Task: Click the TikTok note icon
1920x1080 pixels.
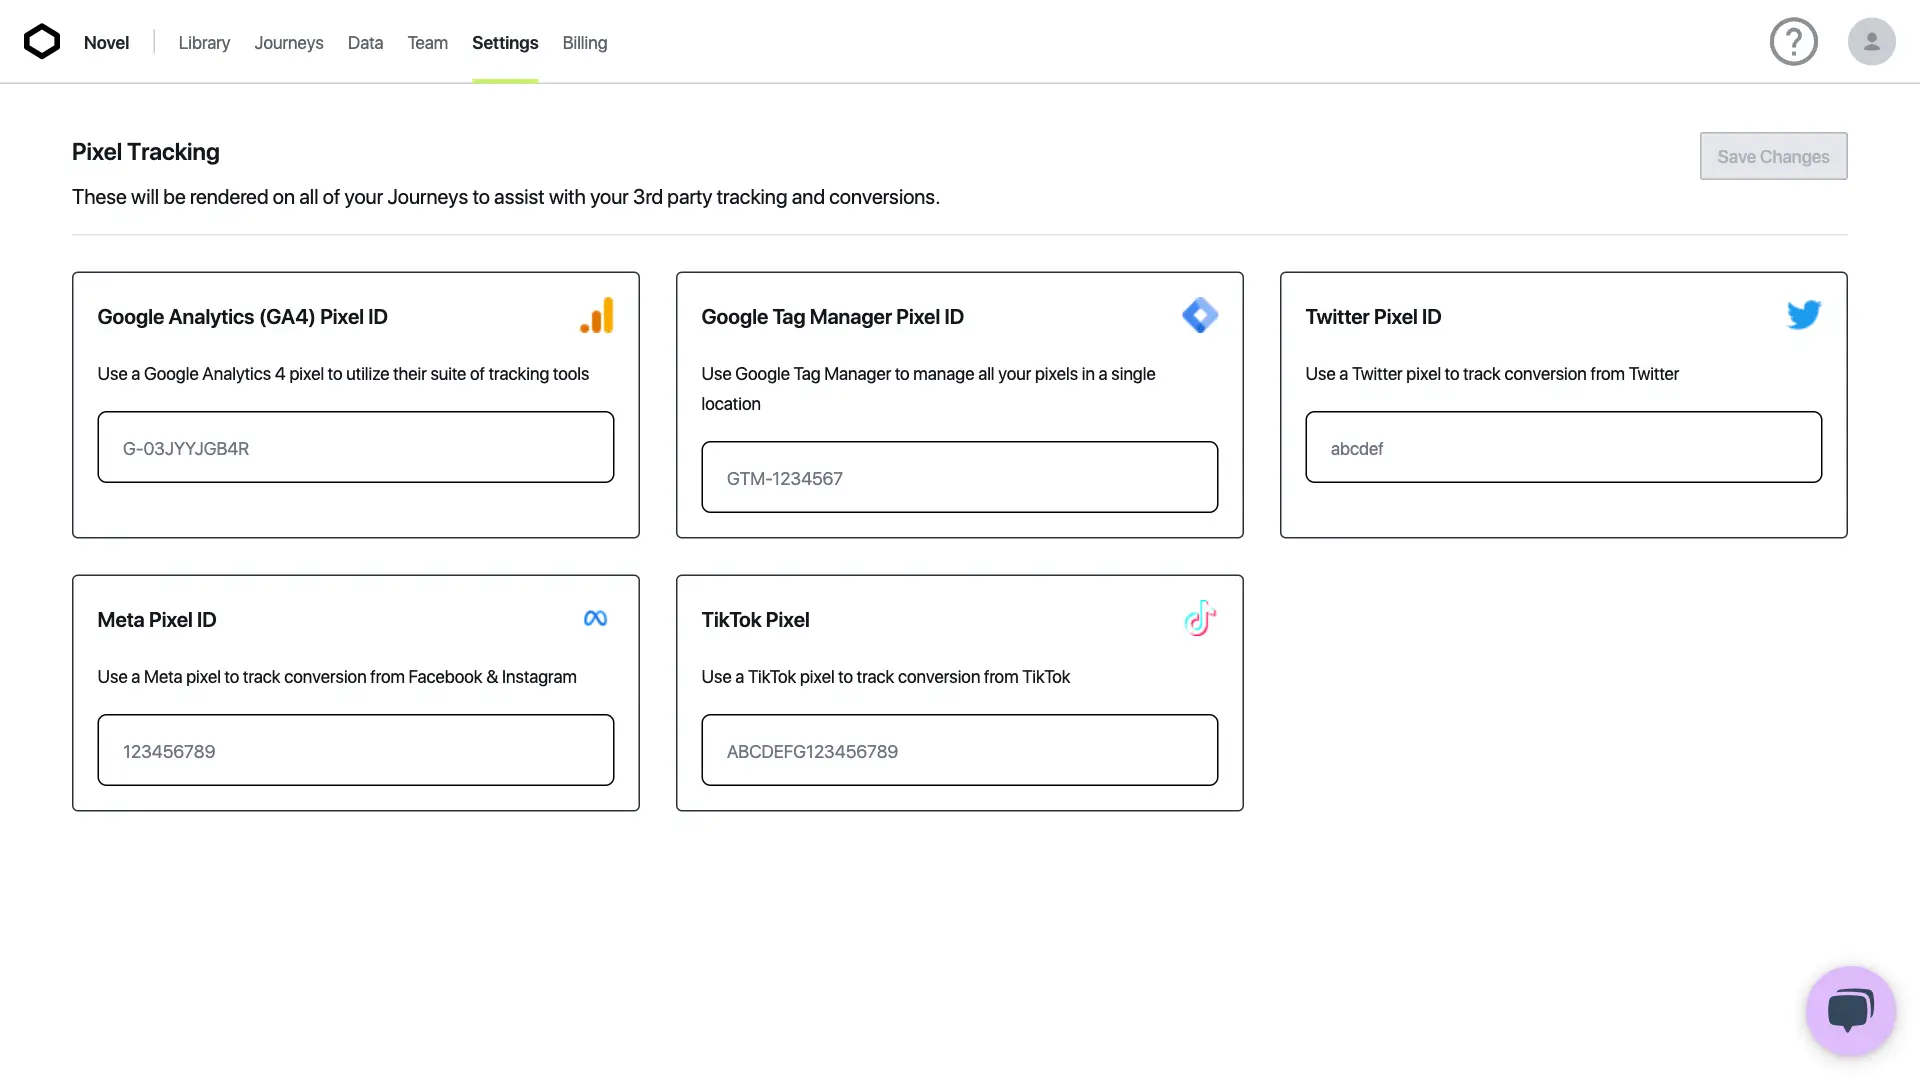Action: tap(1200, 619)
